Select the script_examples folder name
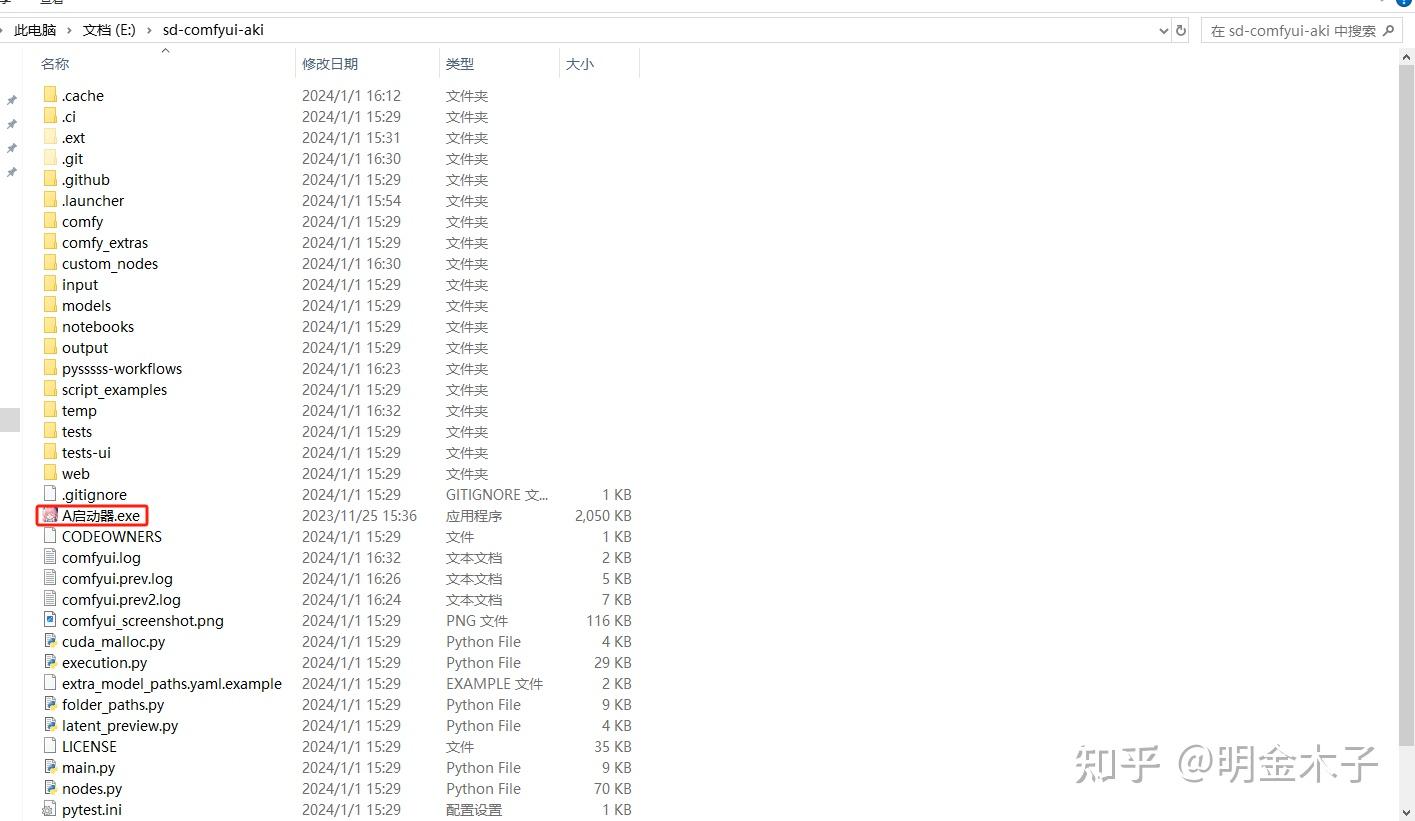Image resolution: width=1415 pixels, height=821 pixels. click(x=114, y=389)
